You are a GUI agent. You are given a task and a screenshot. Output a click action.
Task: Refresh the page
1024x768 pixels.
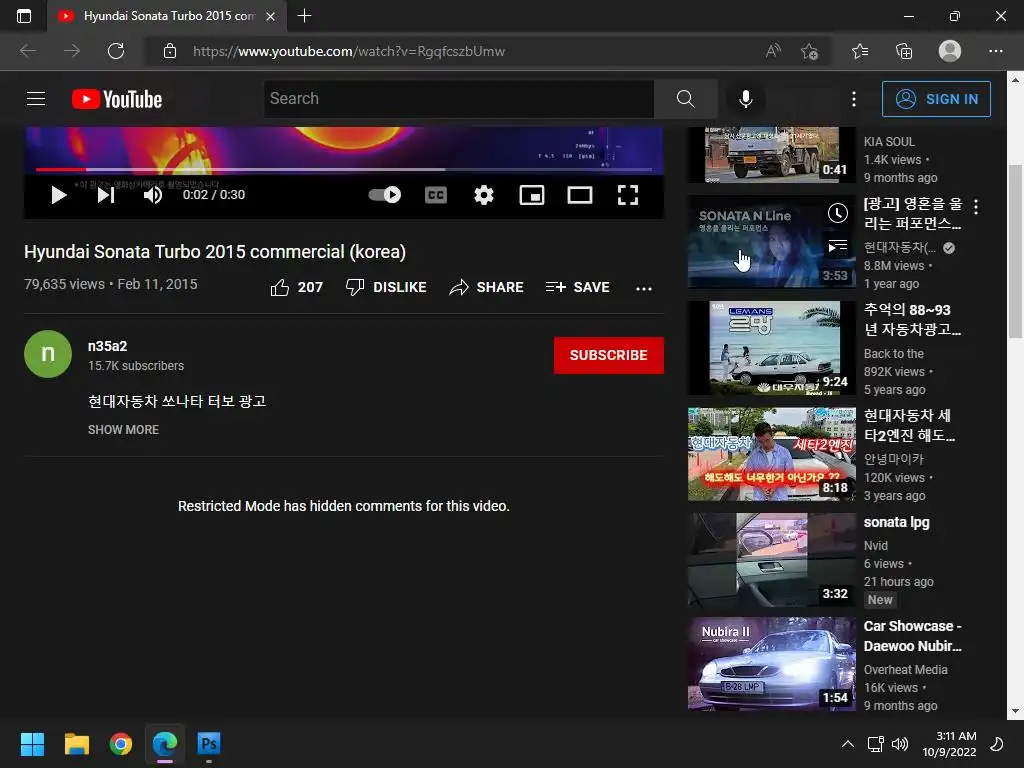coord(116,51)
